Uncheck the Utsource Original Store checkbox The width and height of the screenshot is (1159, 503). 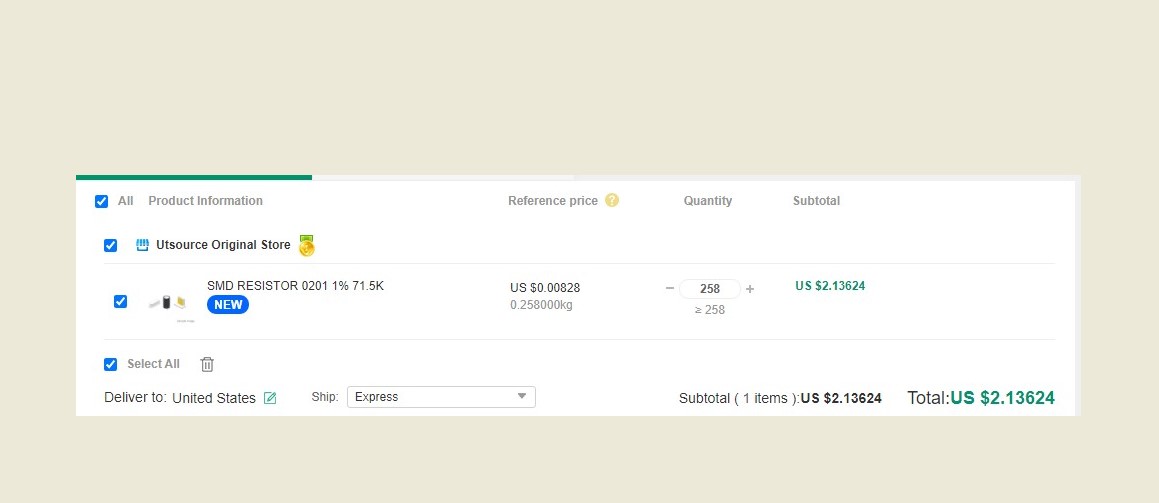tap(111, 245)
